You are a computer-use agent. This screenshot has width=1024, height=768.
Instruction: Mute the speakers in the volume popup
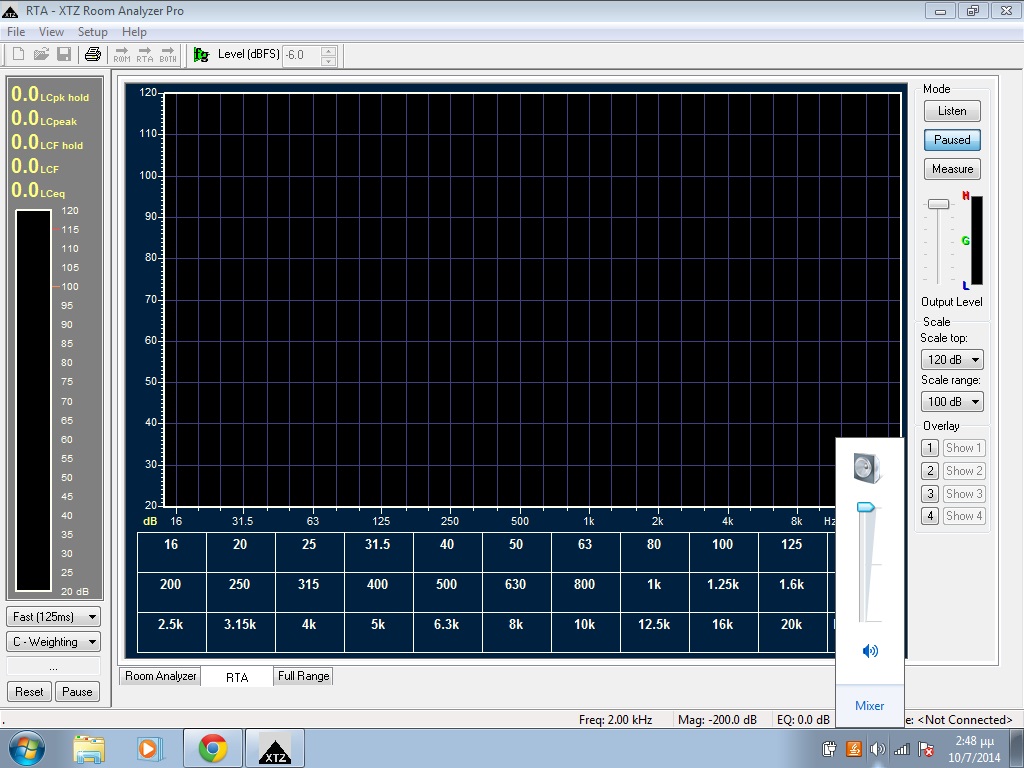870,651
